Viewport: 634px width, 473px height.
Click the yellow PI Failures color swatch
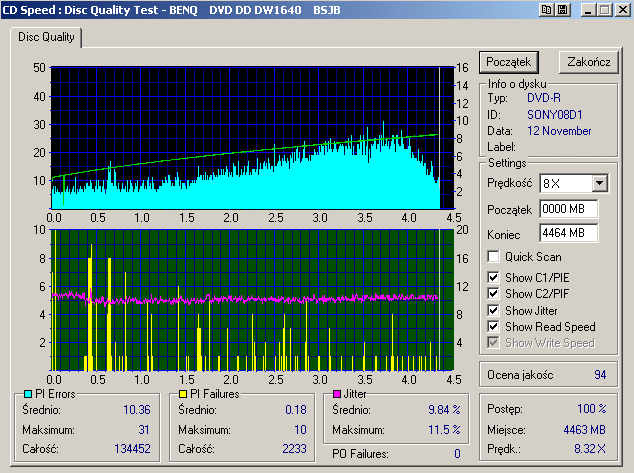183,394
